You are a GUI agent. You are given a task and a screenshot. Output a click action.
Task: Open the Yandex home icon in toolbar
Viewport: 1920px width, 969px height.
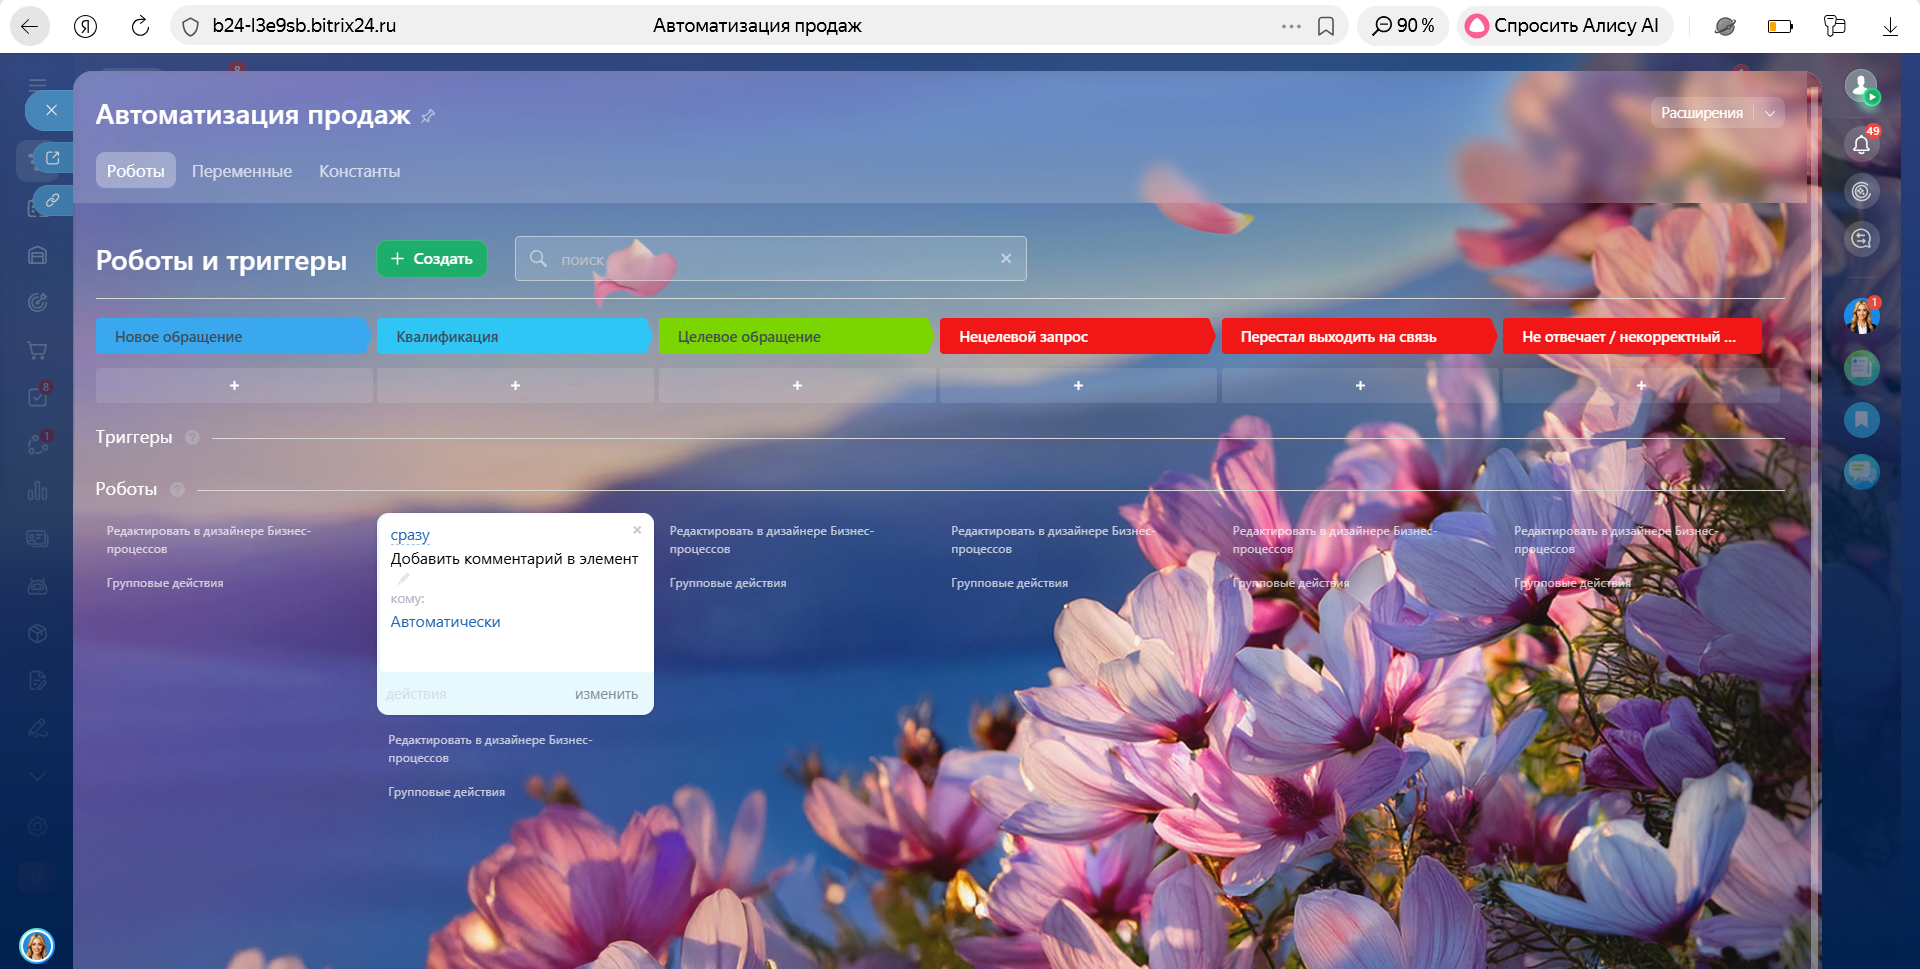85,26
